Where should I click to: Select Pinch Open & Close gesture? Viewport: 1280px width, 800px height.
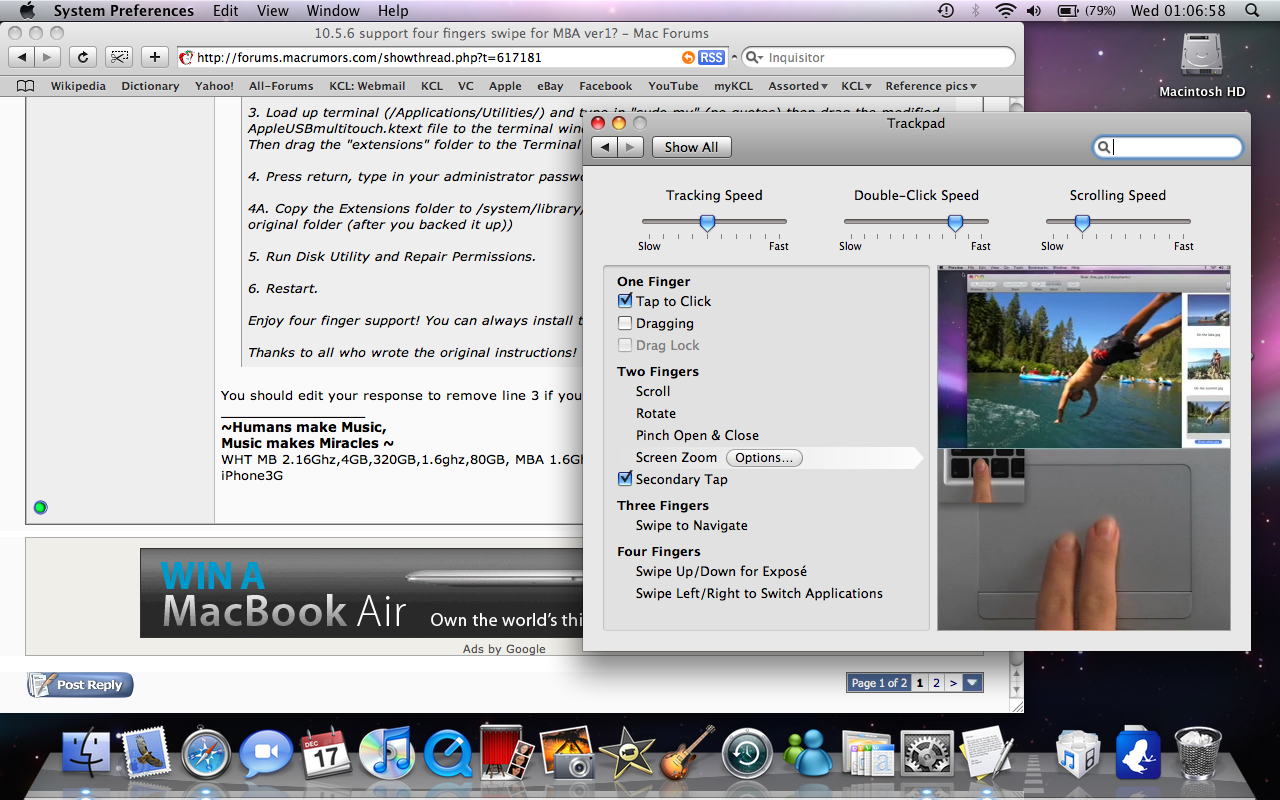click(697, 435)
